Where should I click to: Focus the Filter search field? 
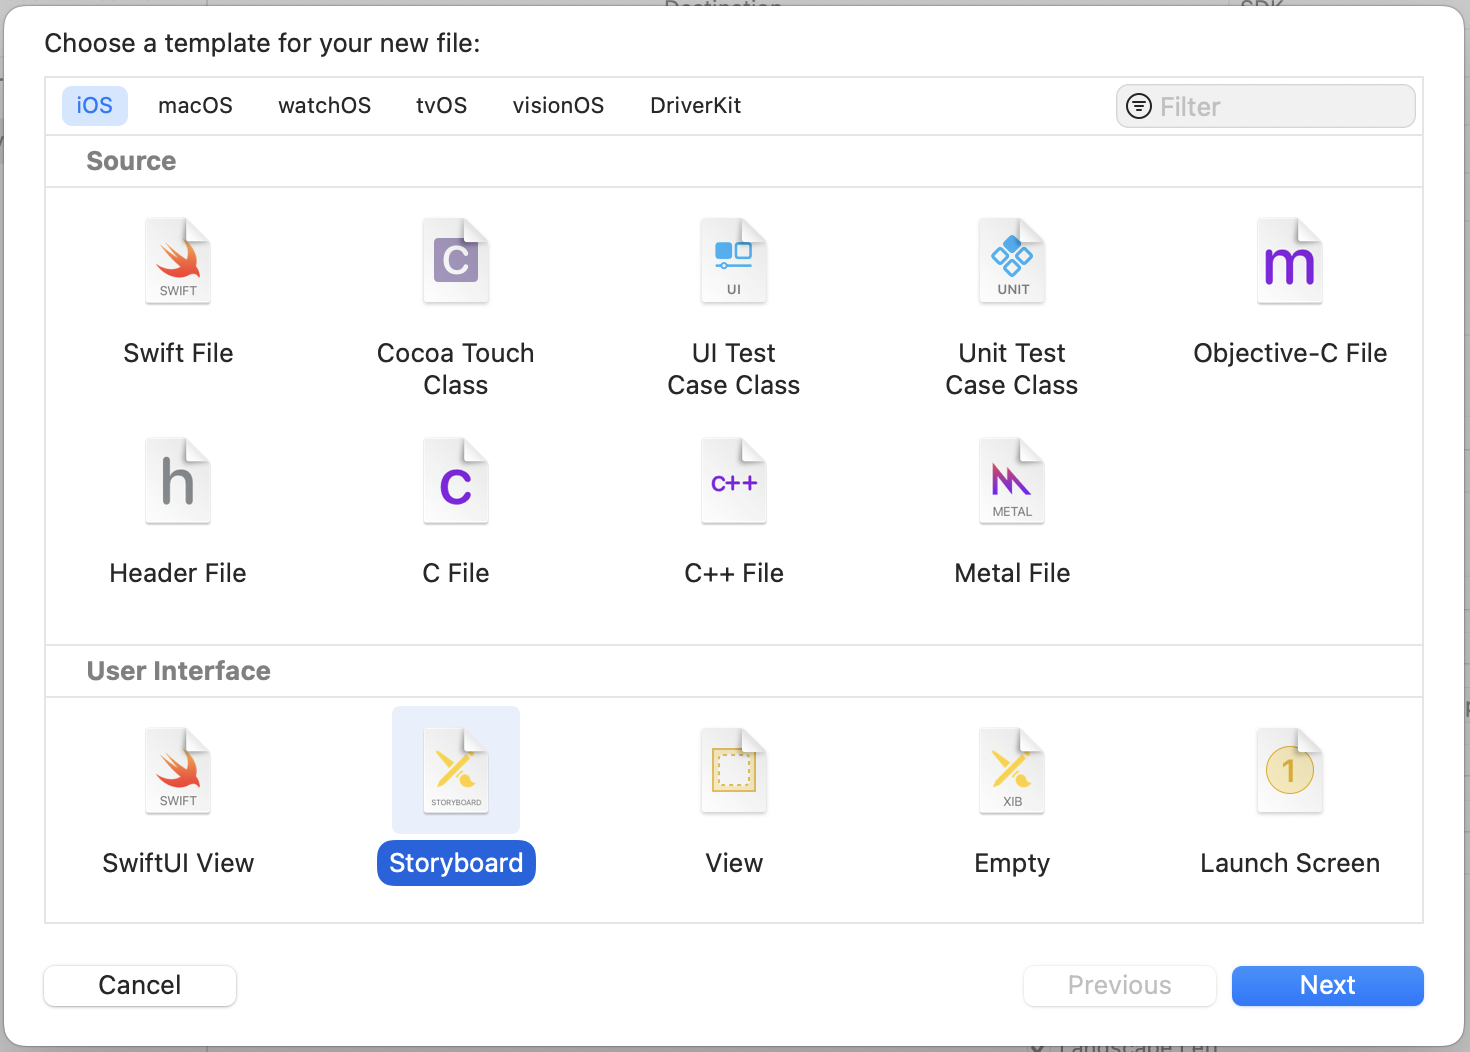click(x=1280, y=107)
